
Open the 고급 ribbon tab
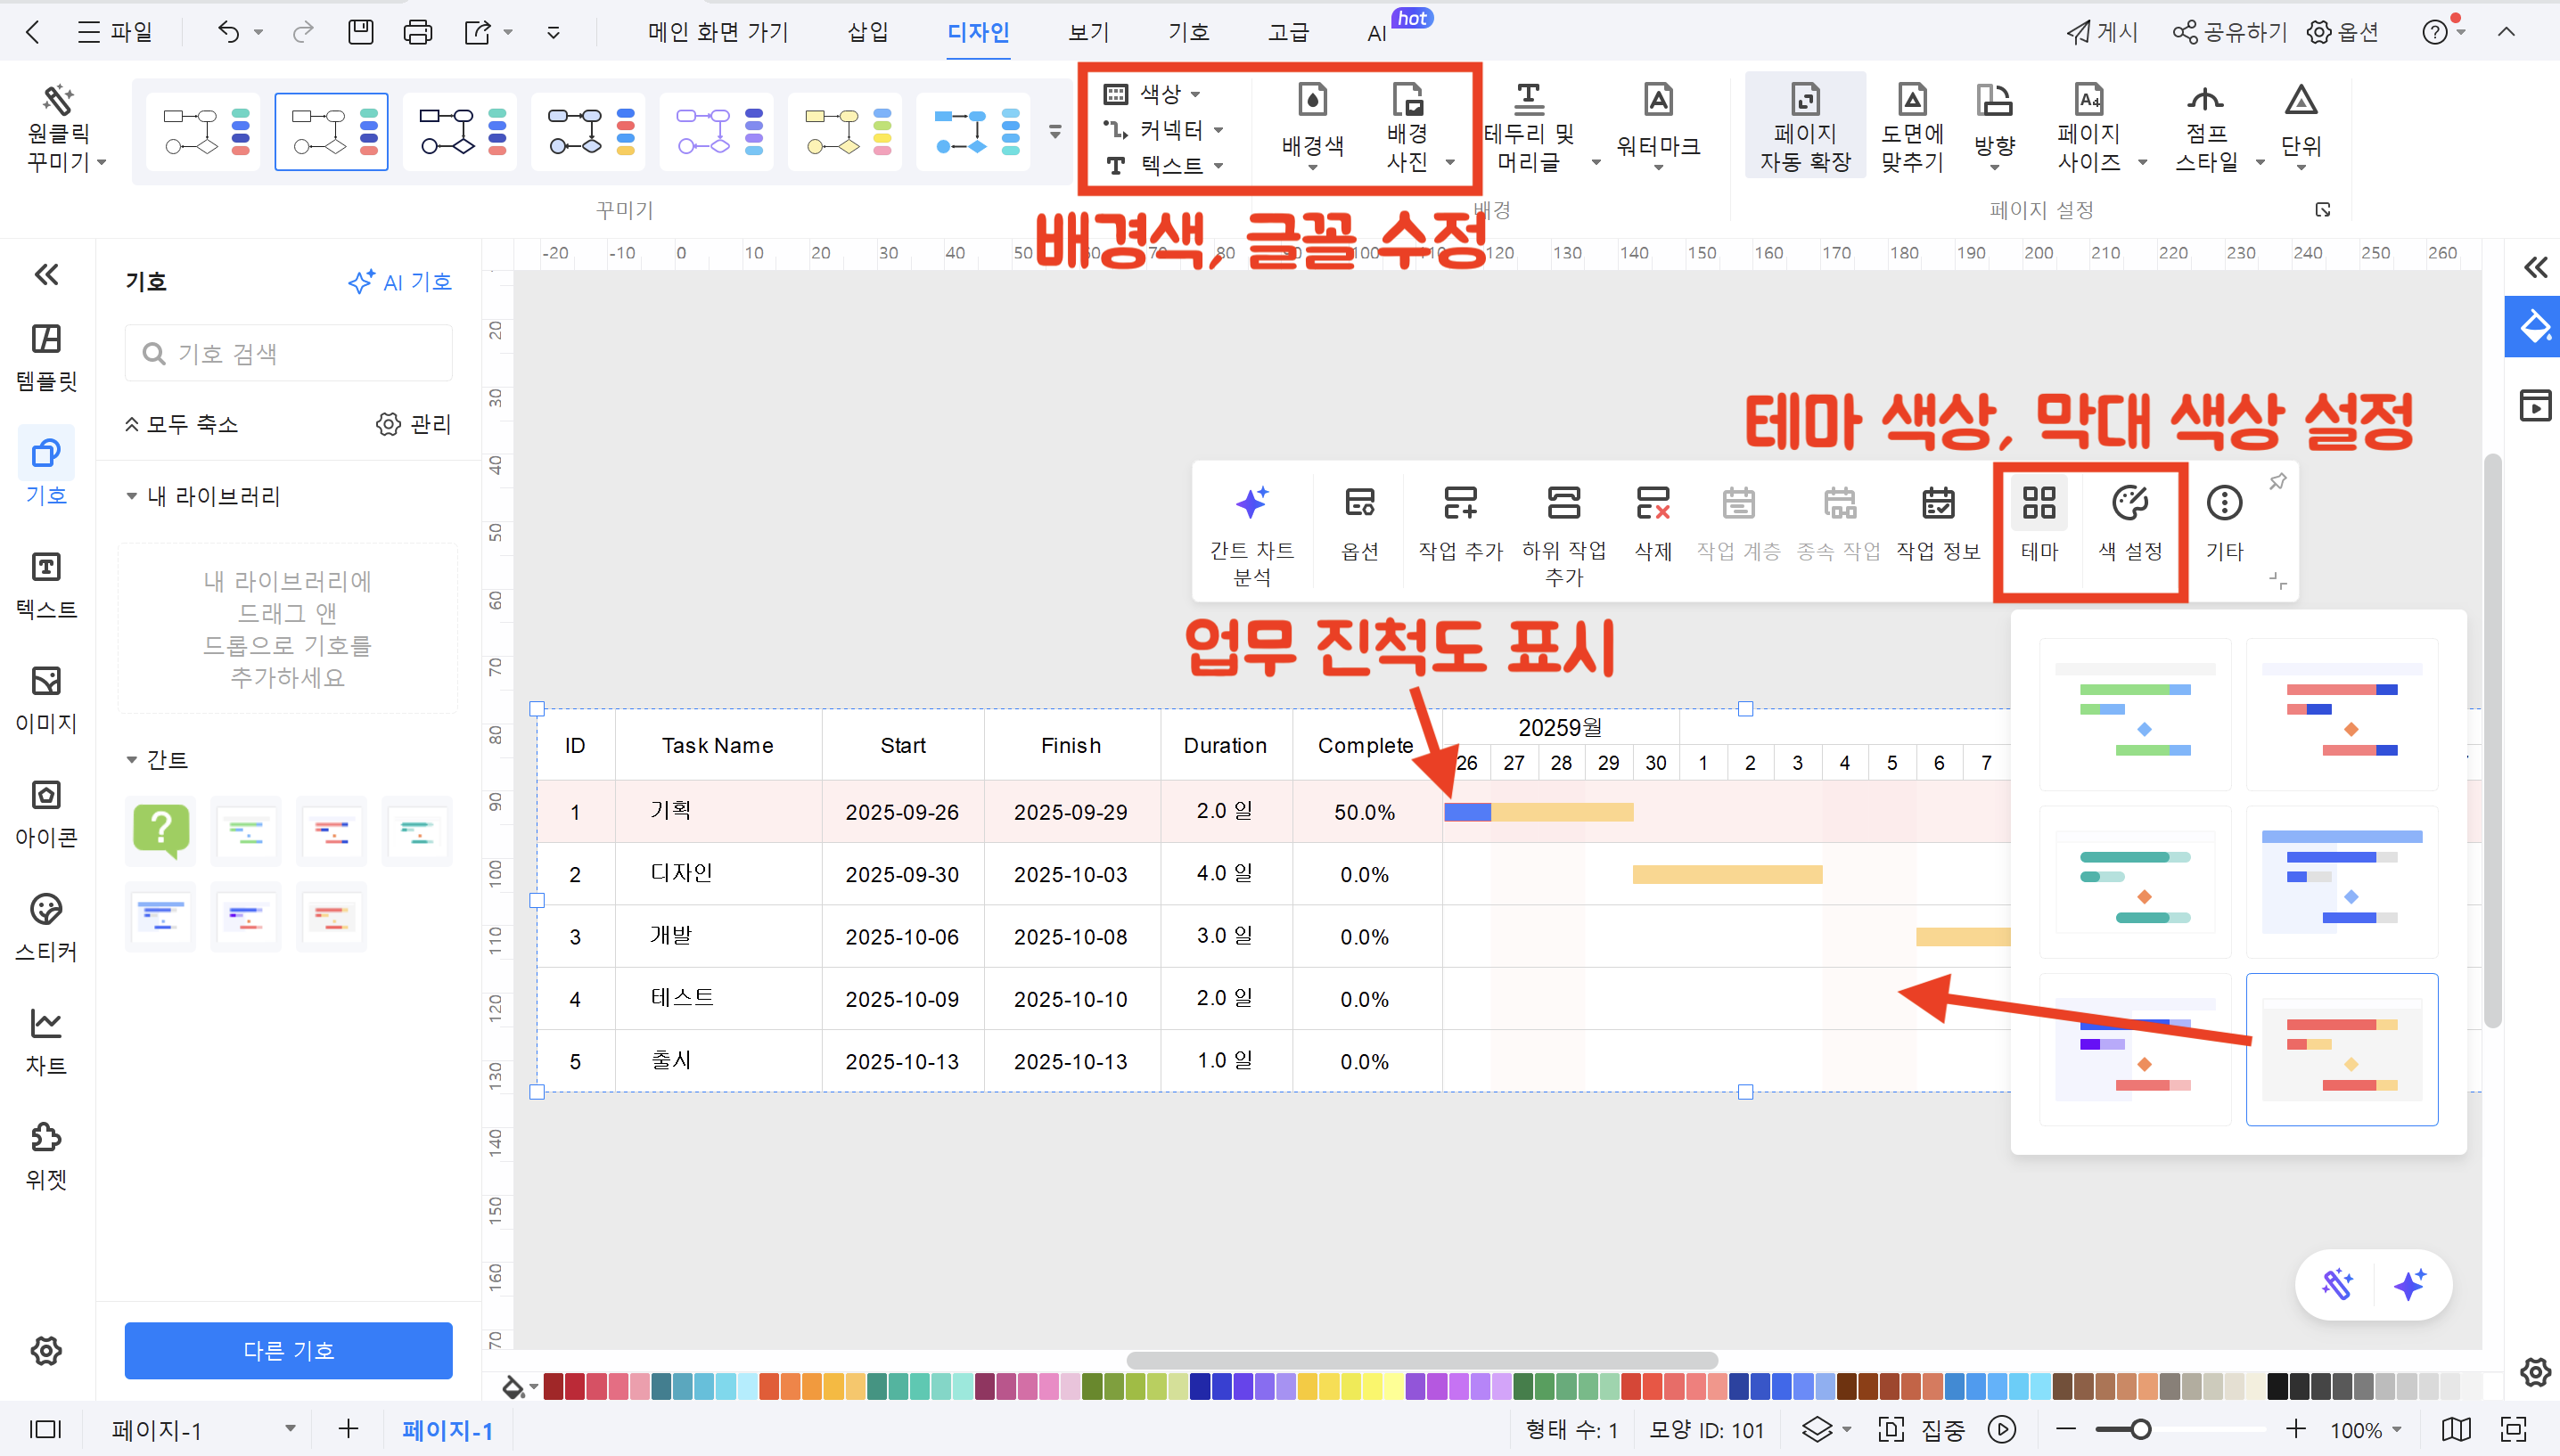point(1288,31)
